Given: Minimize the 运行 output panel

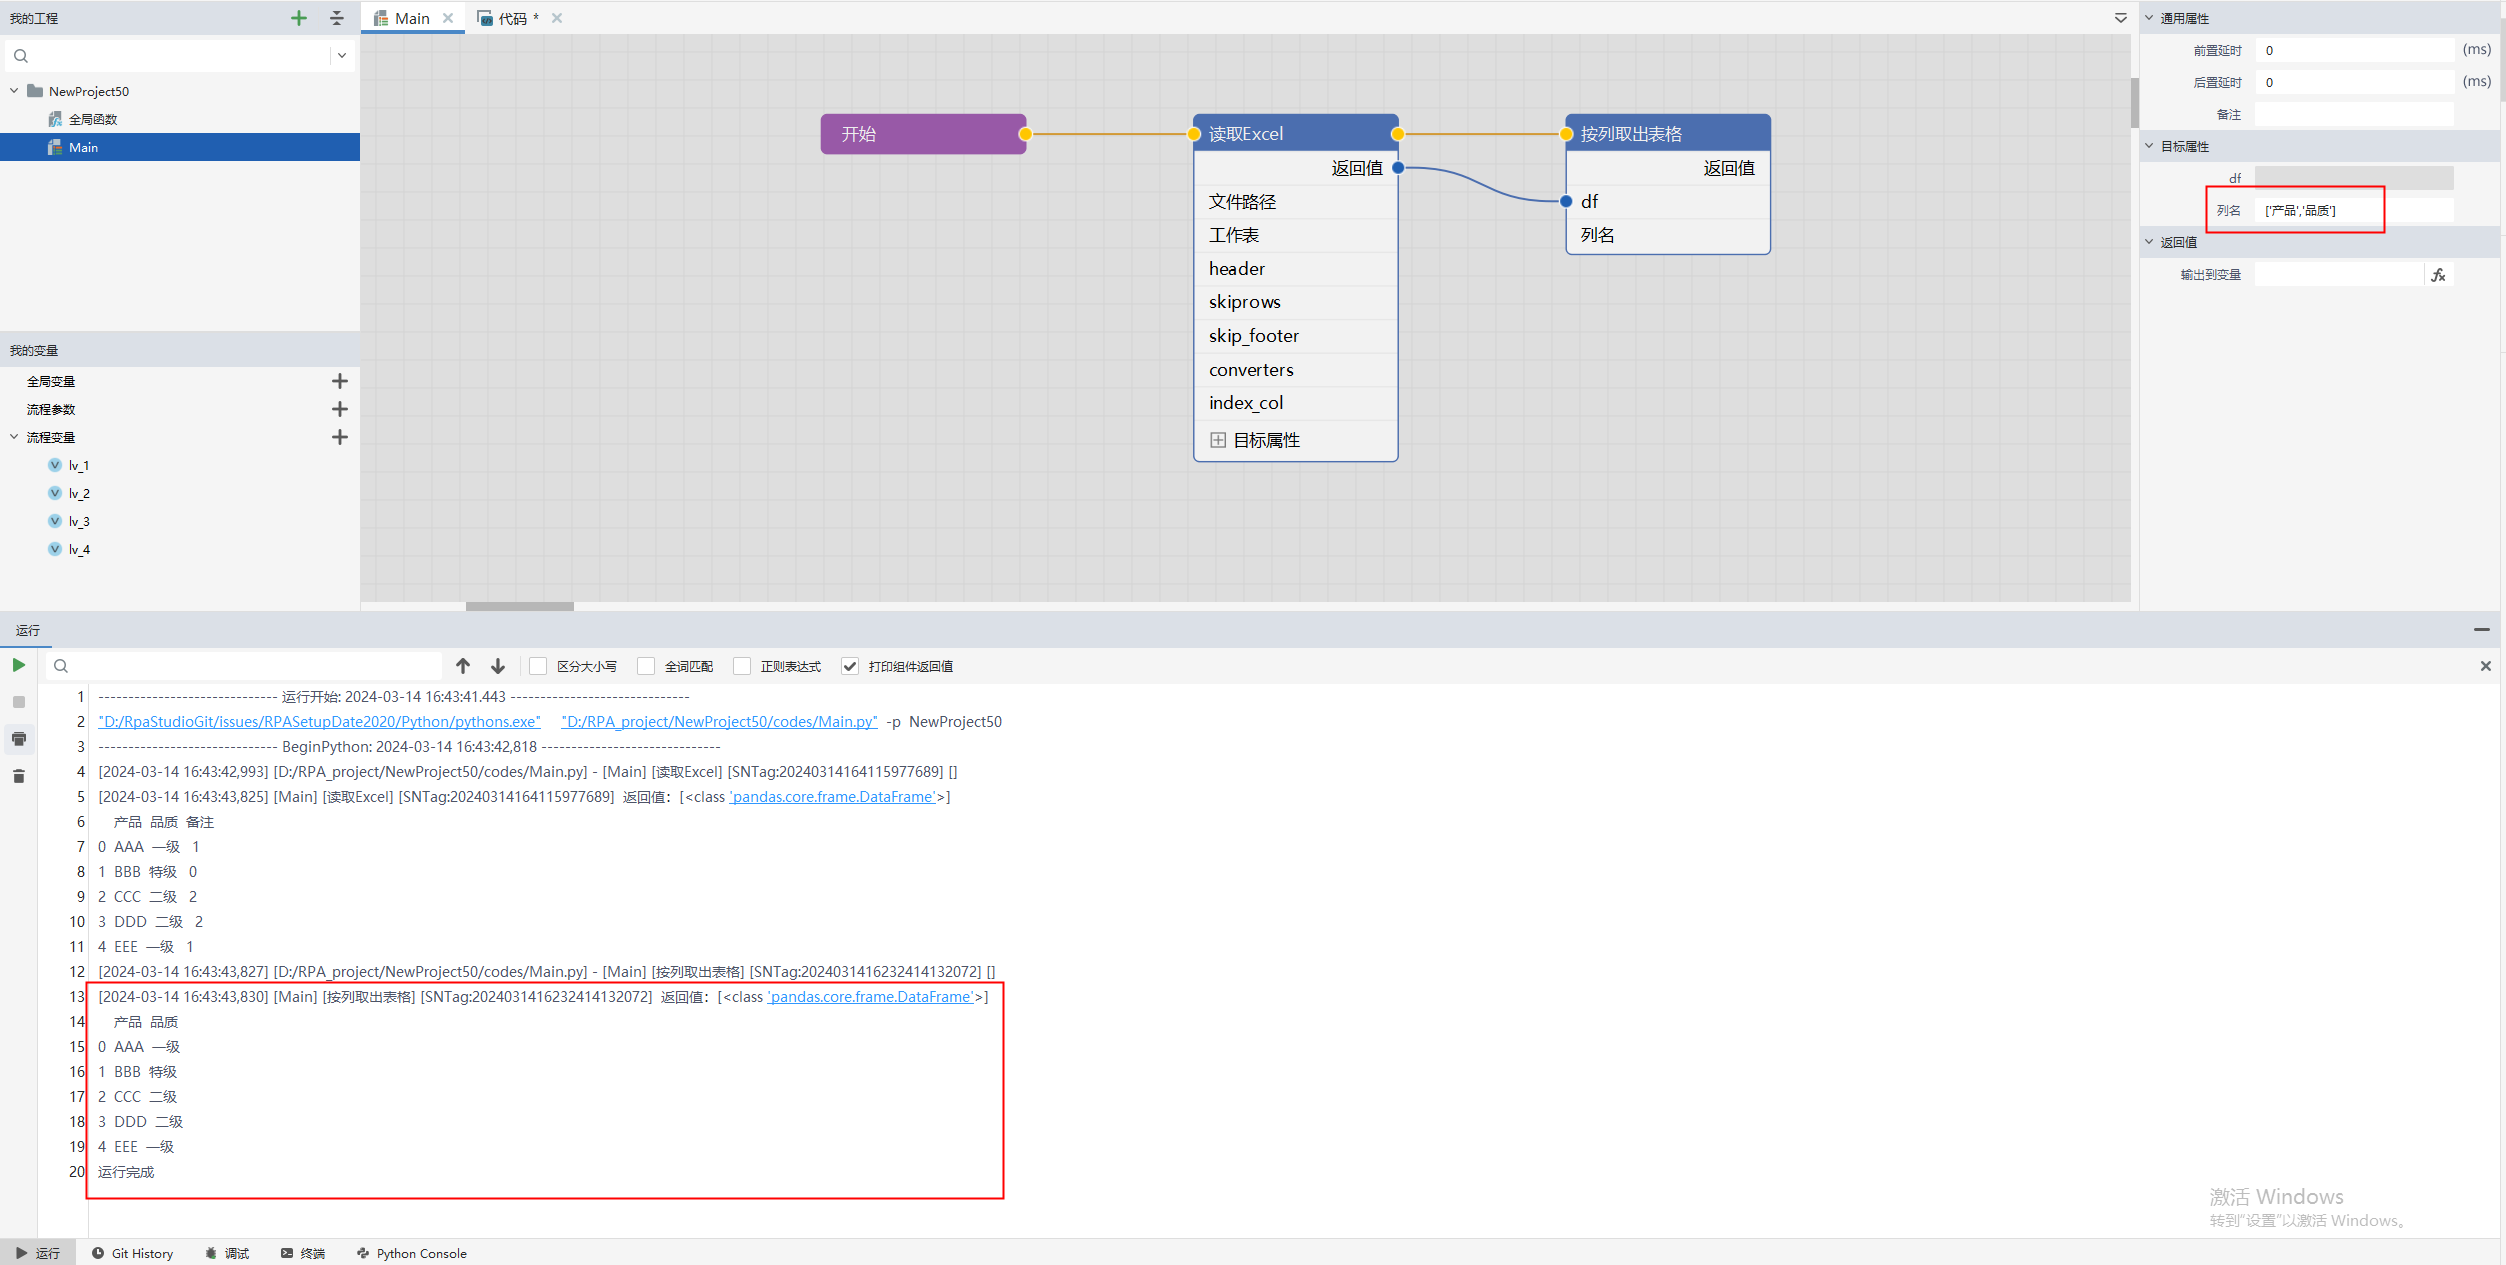Looking at the screenshot, I should coord(2482,630).
